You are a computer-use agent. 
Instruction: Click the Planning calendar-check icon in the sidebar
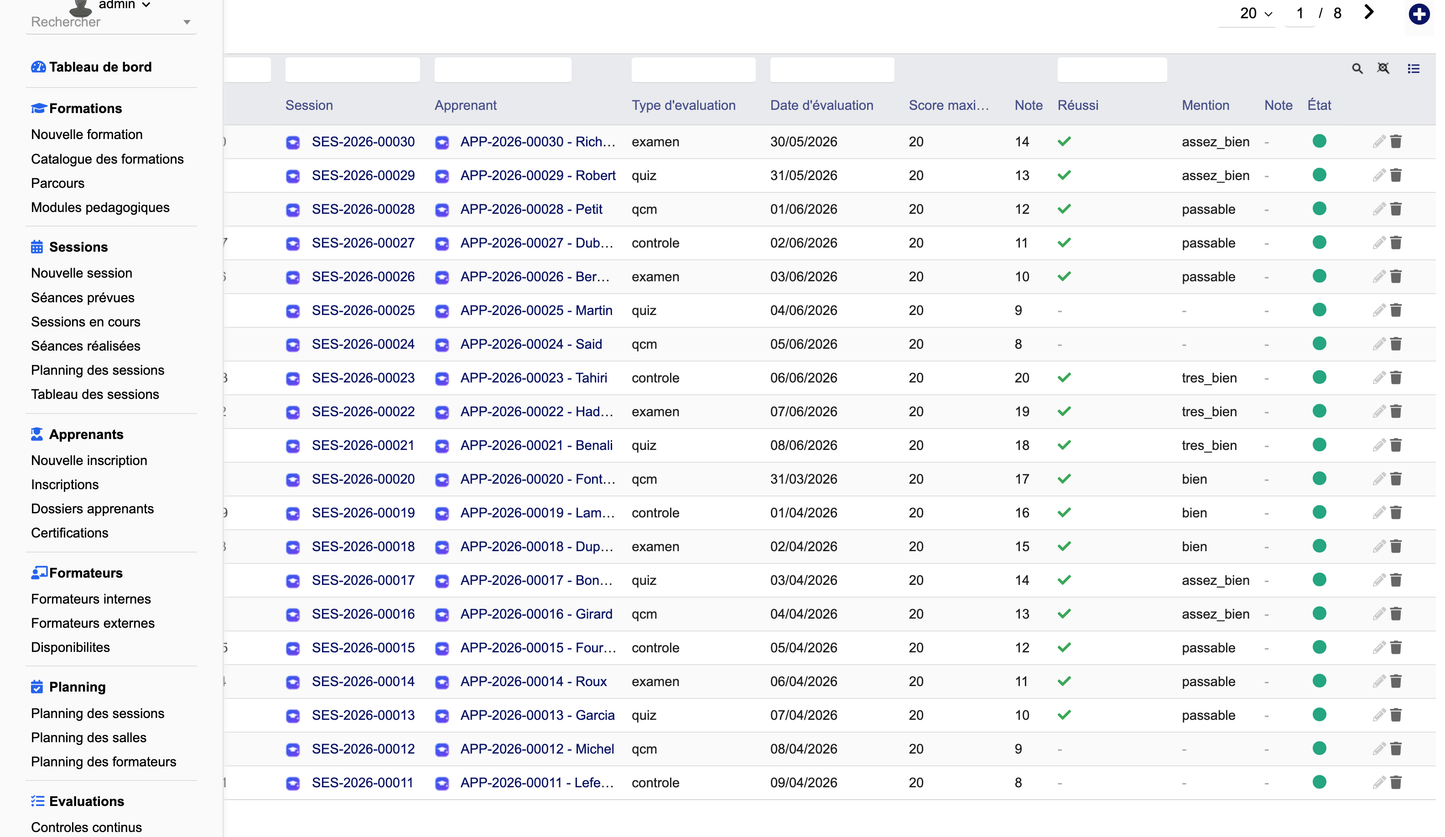37,687
